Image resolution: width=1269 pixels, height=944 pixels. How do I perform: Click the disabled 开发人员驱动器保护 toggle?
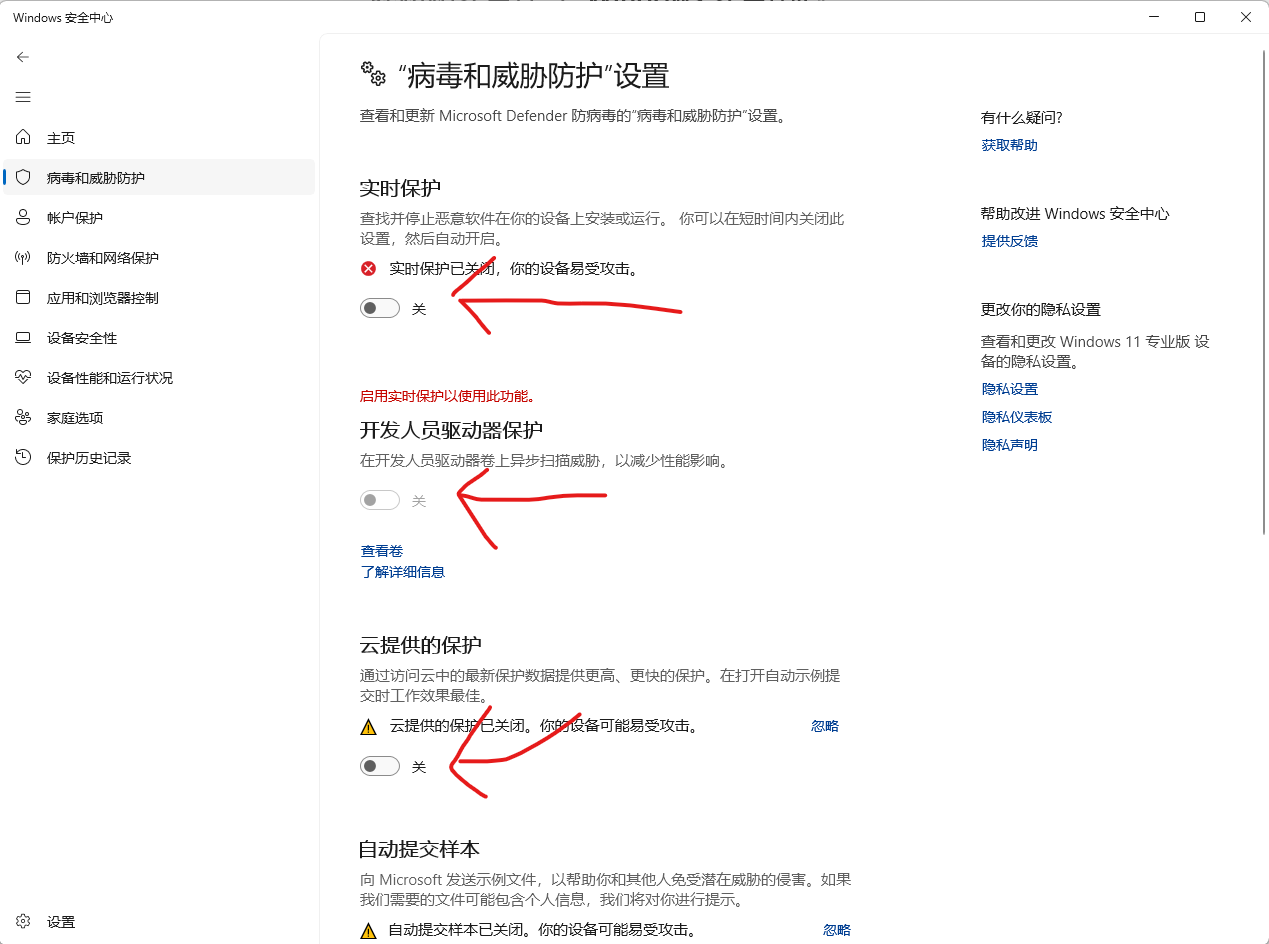pyautogui.click(x=380, y=500)
